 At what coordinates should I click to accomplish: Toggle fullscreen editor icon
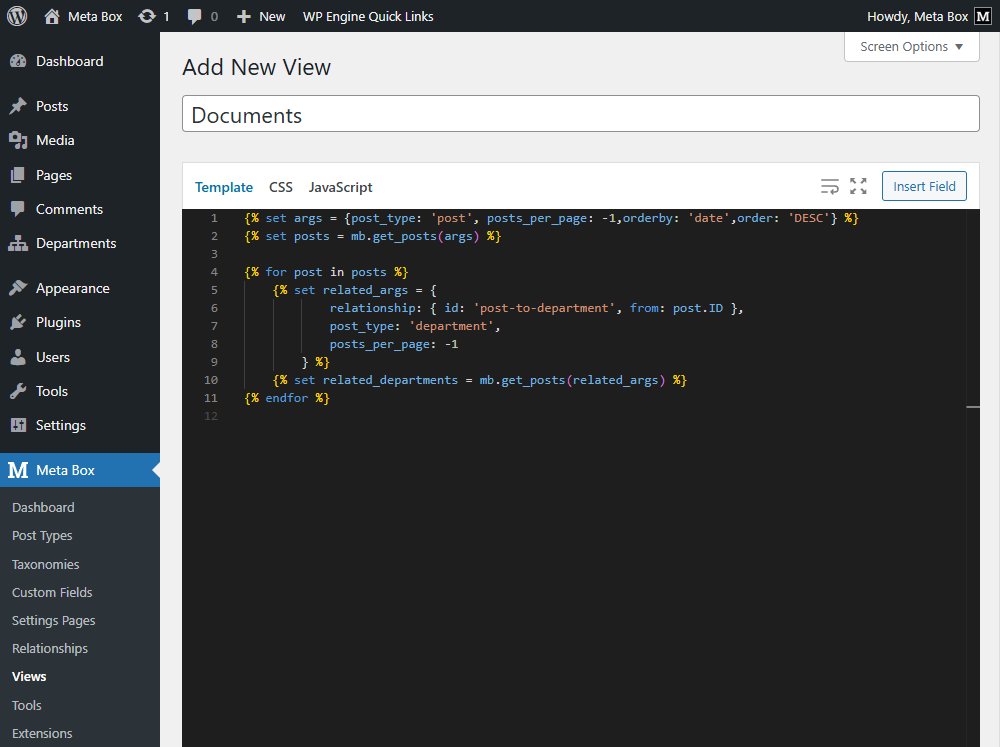tap(858, 186)
